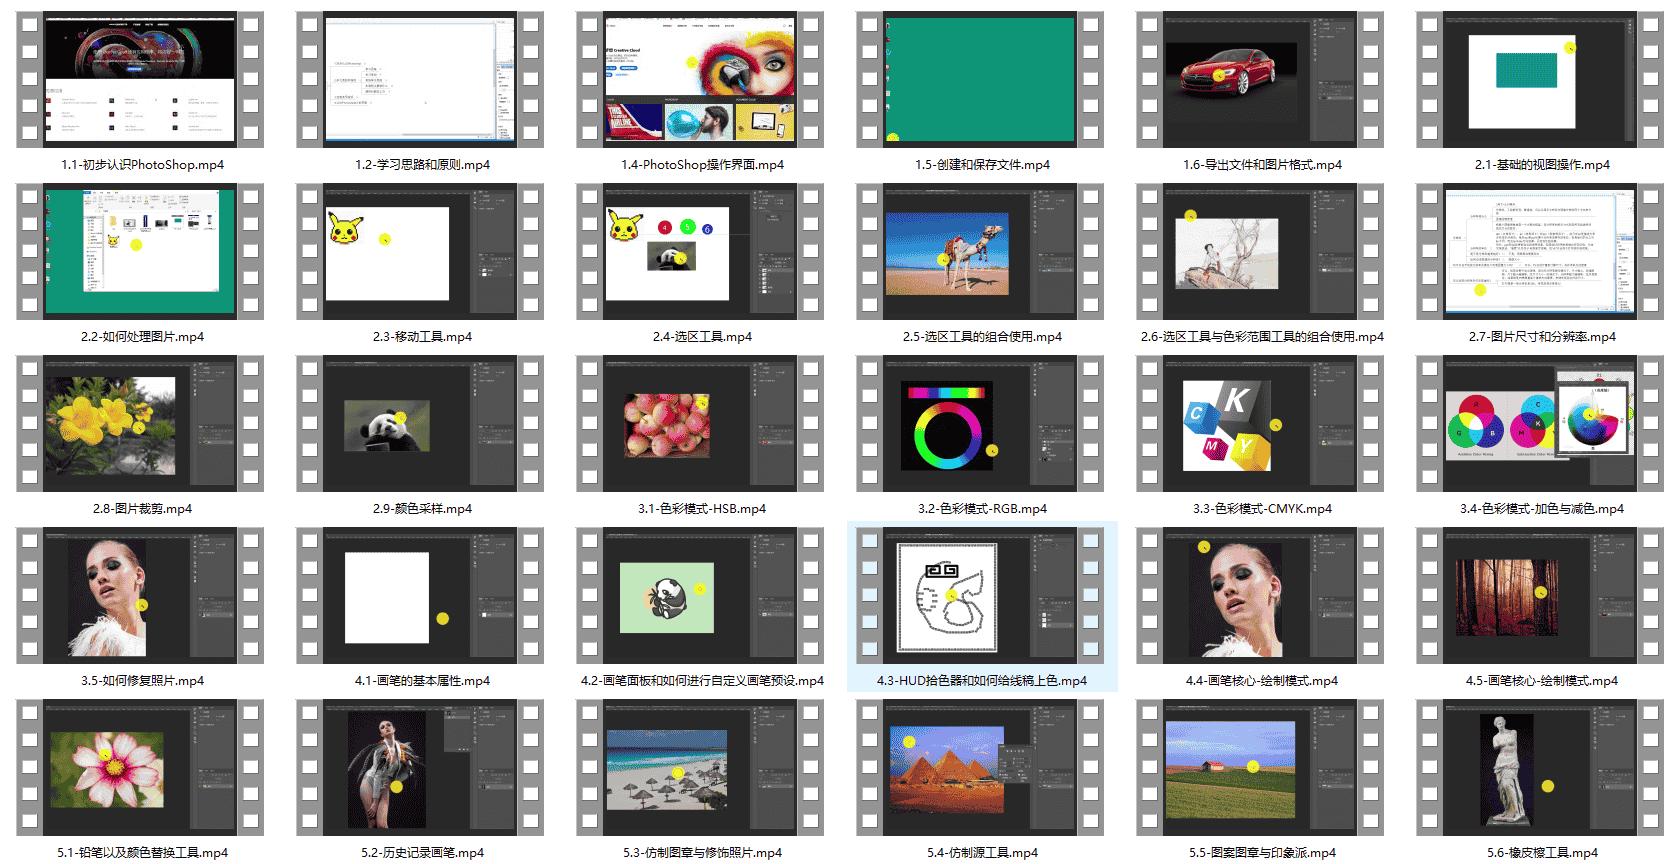Select the forest video 4.5-画笔核心-绘制模式.mp4
Screen dimensions: 1678x864
click(1540, 596)
